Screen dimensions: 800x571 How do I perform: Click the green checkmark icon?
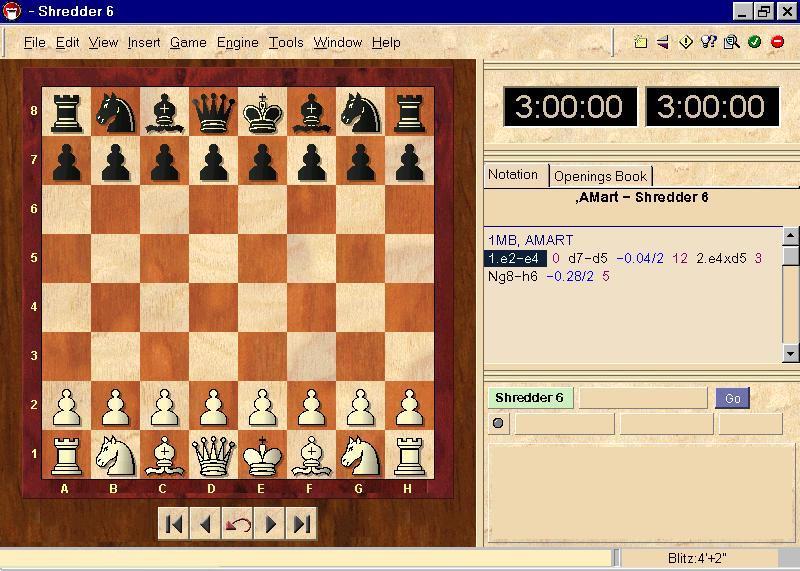754,42
